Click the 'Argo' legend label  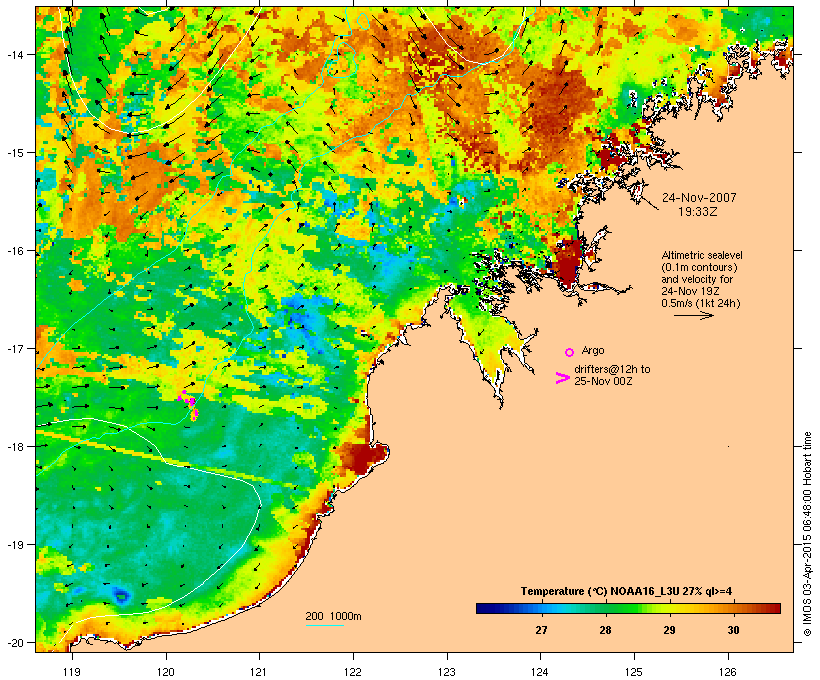pos(593,350)
